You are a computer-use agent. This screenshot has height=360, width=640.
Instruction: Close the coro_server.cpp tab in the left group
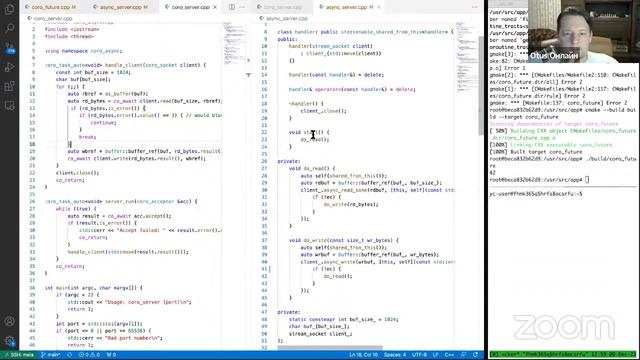click(x=215, y=7)
